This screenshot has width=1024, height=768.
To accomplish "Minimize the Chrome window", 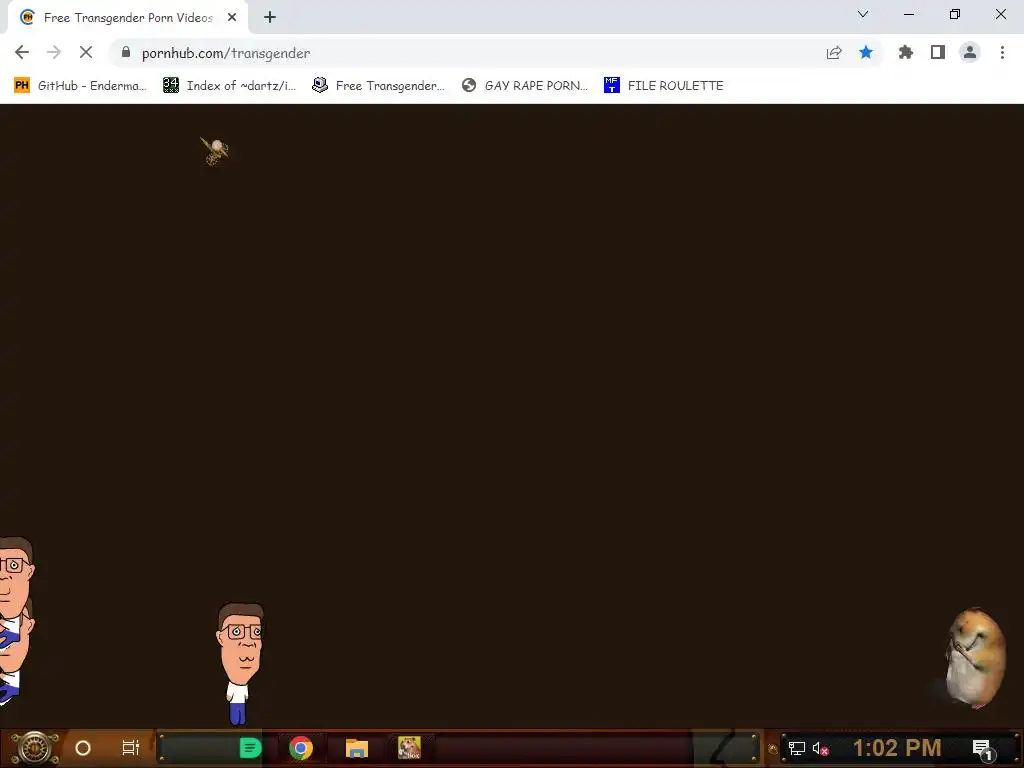I will tap(908, 14).
